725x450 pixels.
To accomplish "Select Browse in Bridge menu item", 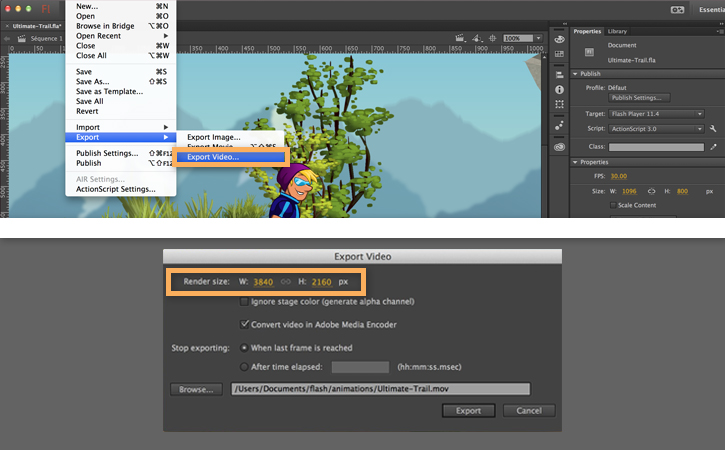I will click(121, 26).
